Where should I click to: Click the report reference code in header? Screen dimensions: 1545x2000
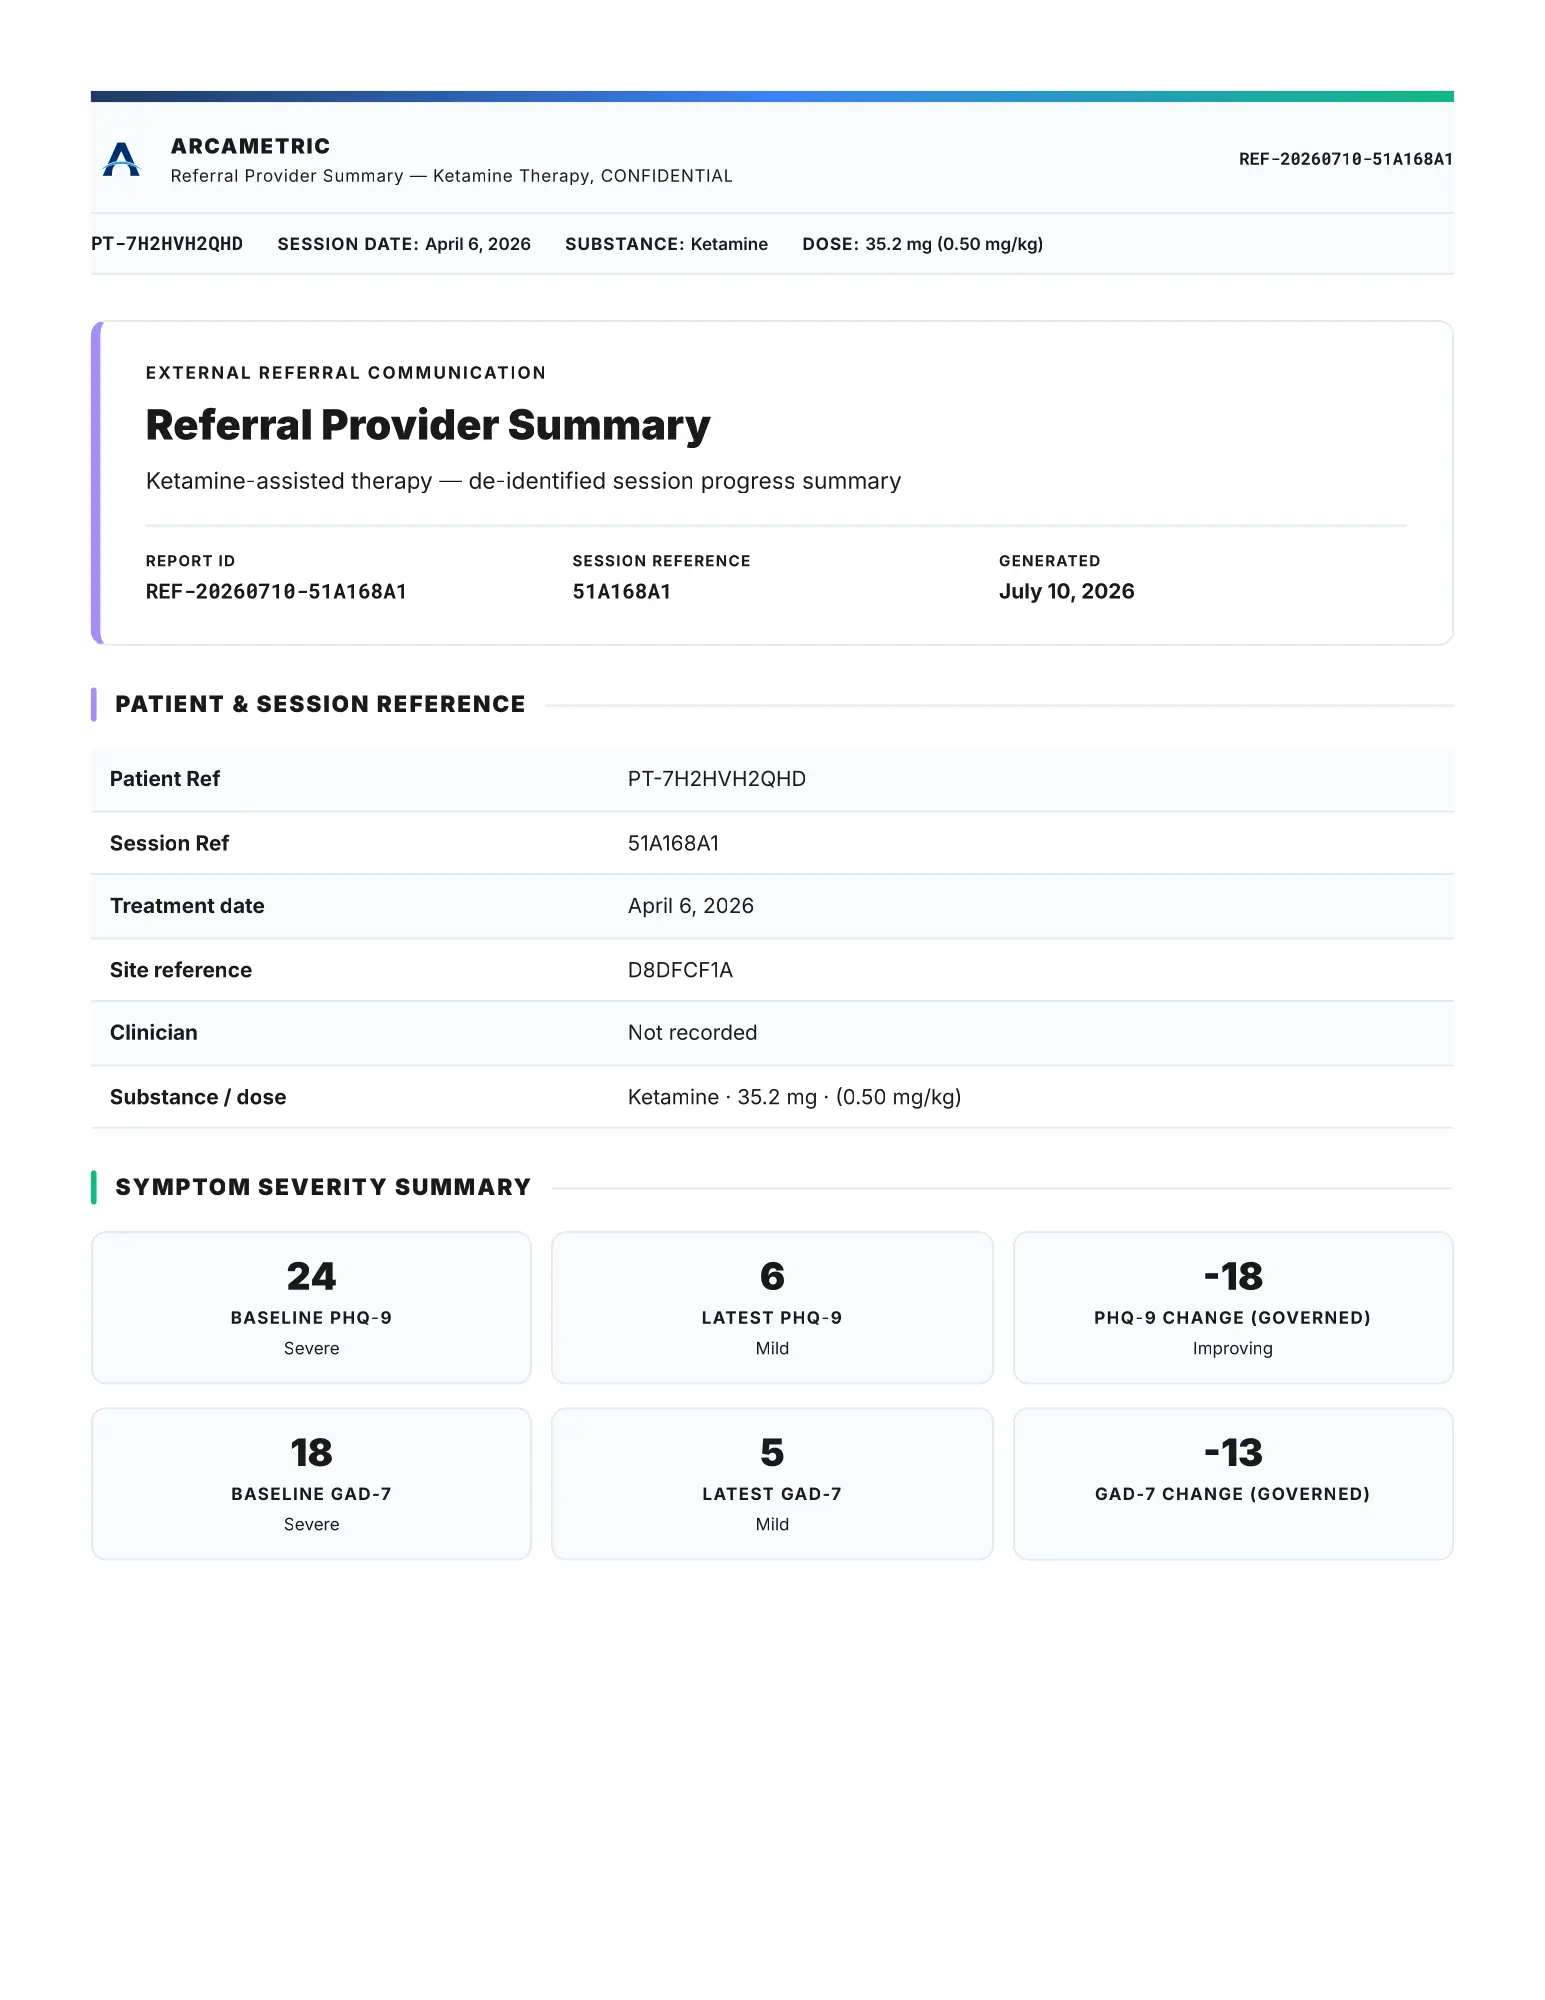point(1345,159)
